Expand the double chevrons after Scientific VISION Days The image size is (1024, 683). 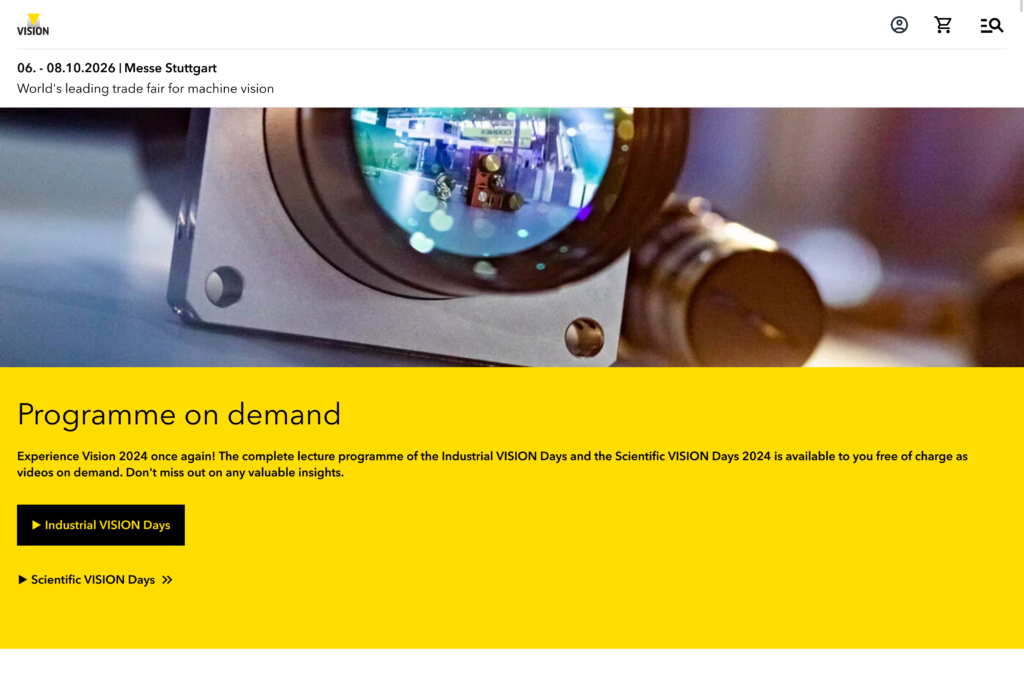click(167, 579)
